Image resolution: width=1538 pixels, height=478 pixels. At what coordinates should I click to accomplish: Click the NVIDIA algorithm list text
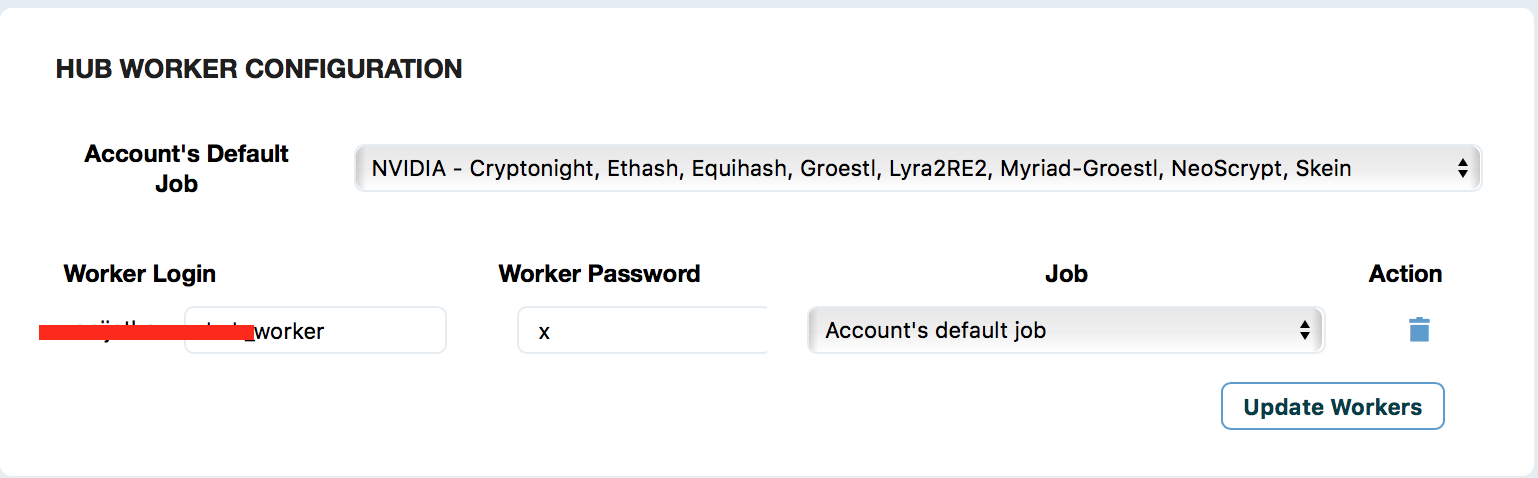click(x=861, y=169)
